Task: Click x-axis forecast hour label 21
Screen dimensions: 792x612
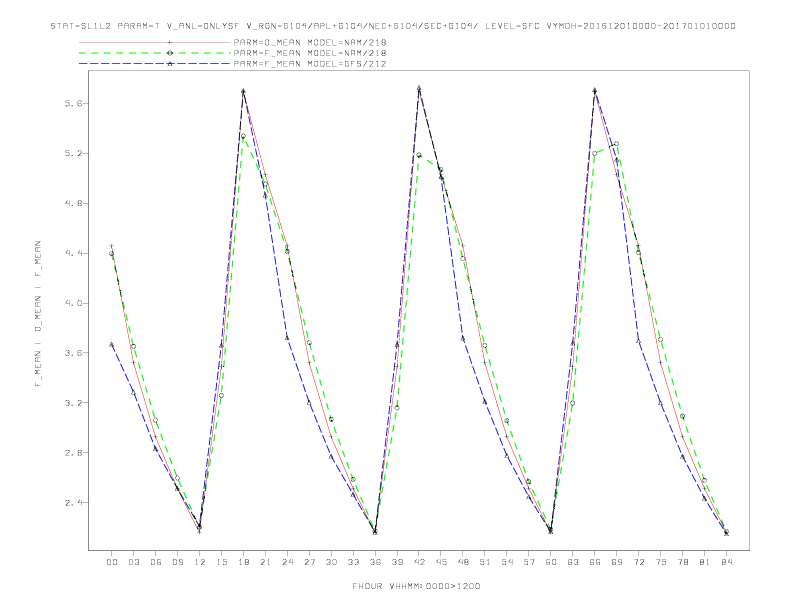Action: point(265,562)
